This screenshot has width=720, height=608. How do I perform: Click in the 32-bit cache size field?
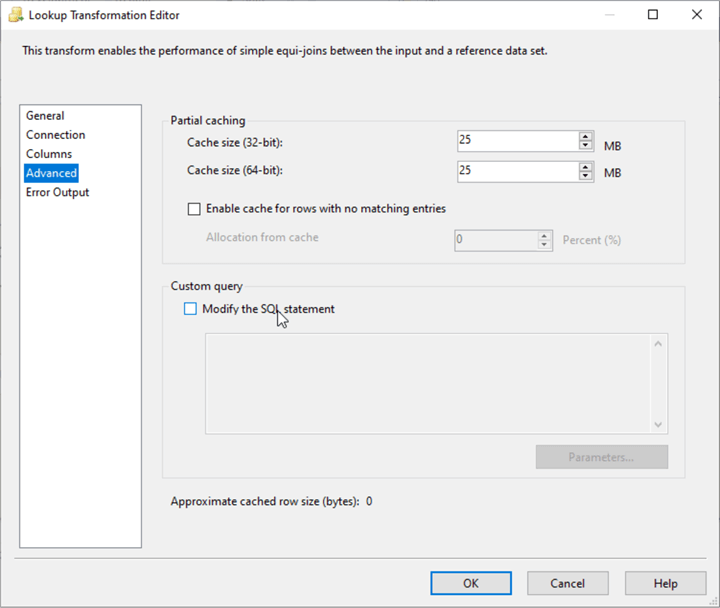[516, 141]
